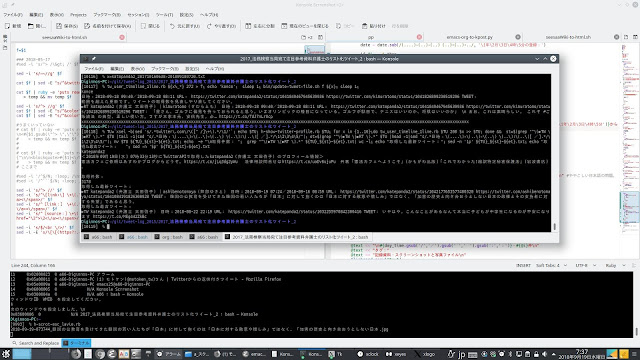The height and width of the screenshot is (360, 640).
Task: Switch to pp tab in Kate right pane
Action: pos(371,37)
